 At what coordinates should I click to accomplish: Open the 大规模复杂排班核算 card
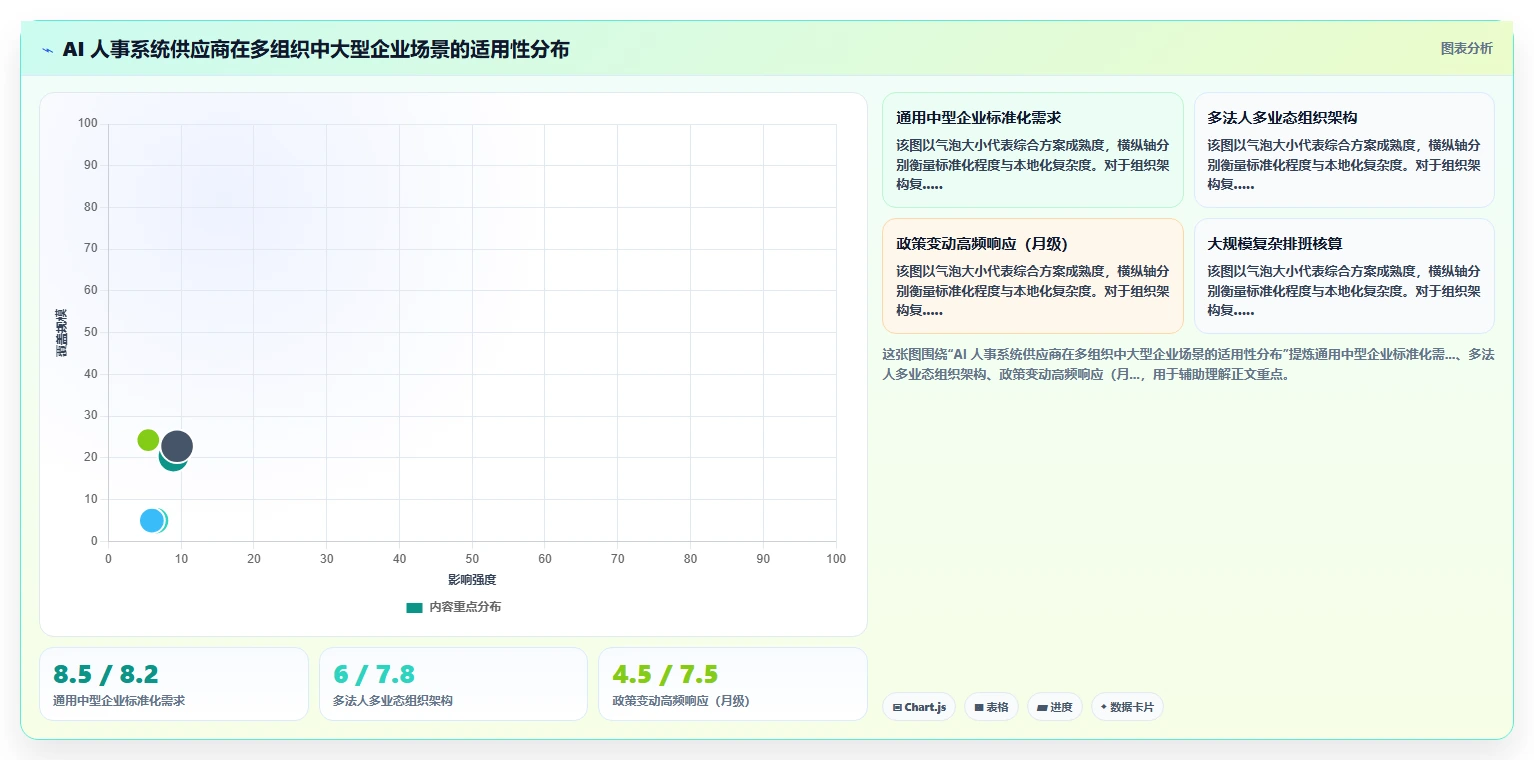point(1344,276)
